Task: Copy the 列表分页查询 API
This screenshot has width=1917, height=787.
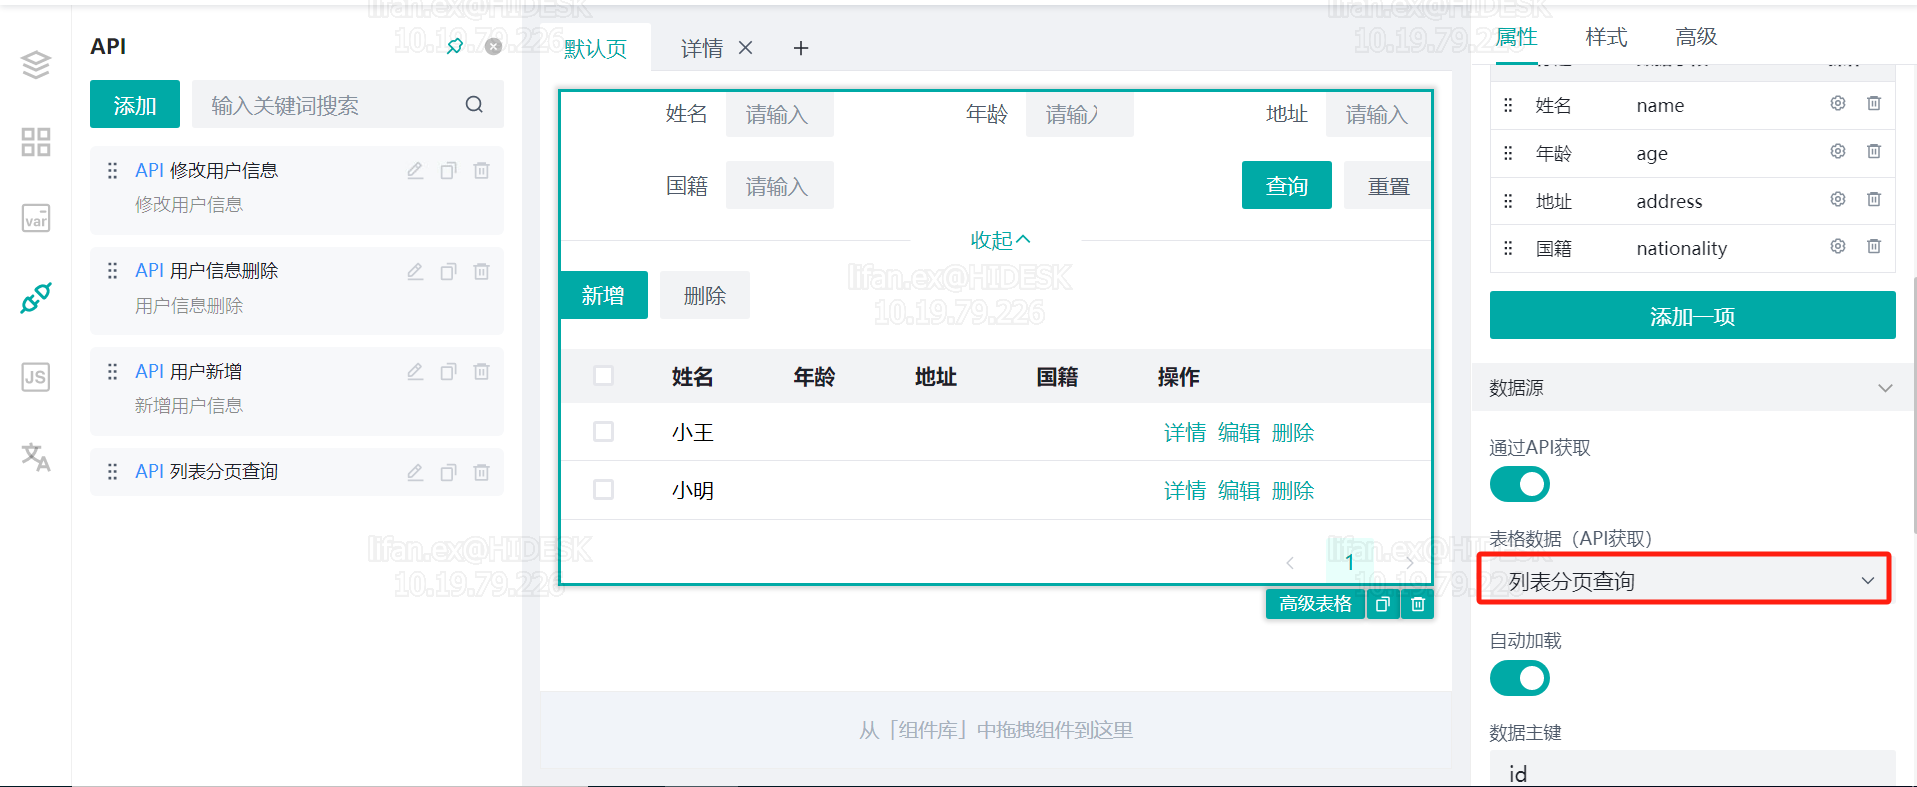Action: 448,472
